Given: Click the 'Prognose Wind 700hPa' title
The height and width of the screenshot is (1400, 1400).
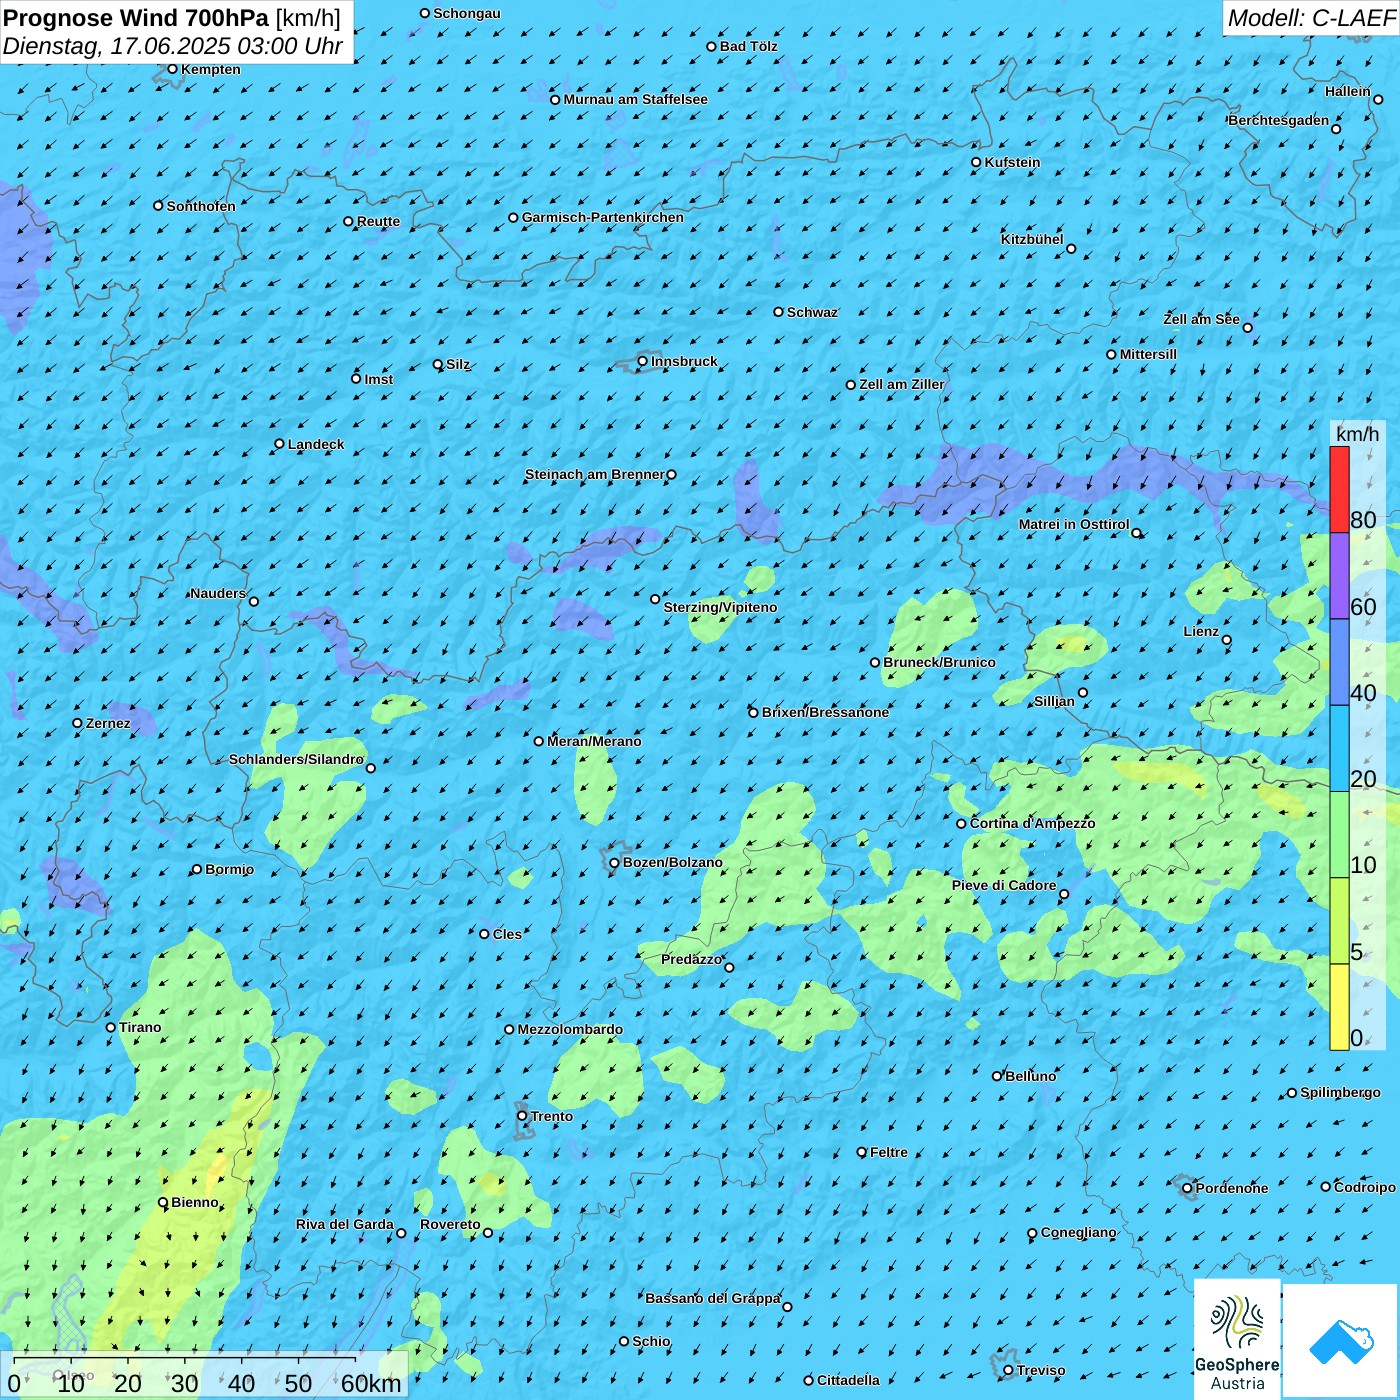Looking at the screenshot, I should click(x=136, y=17).
